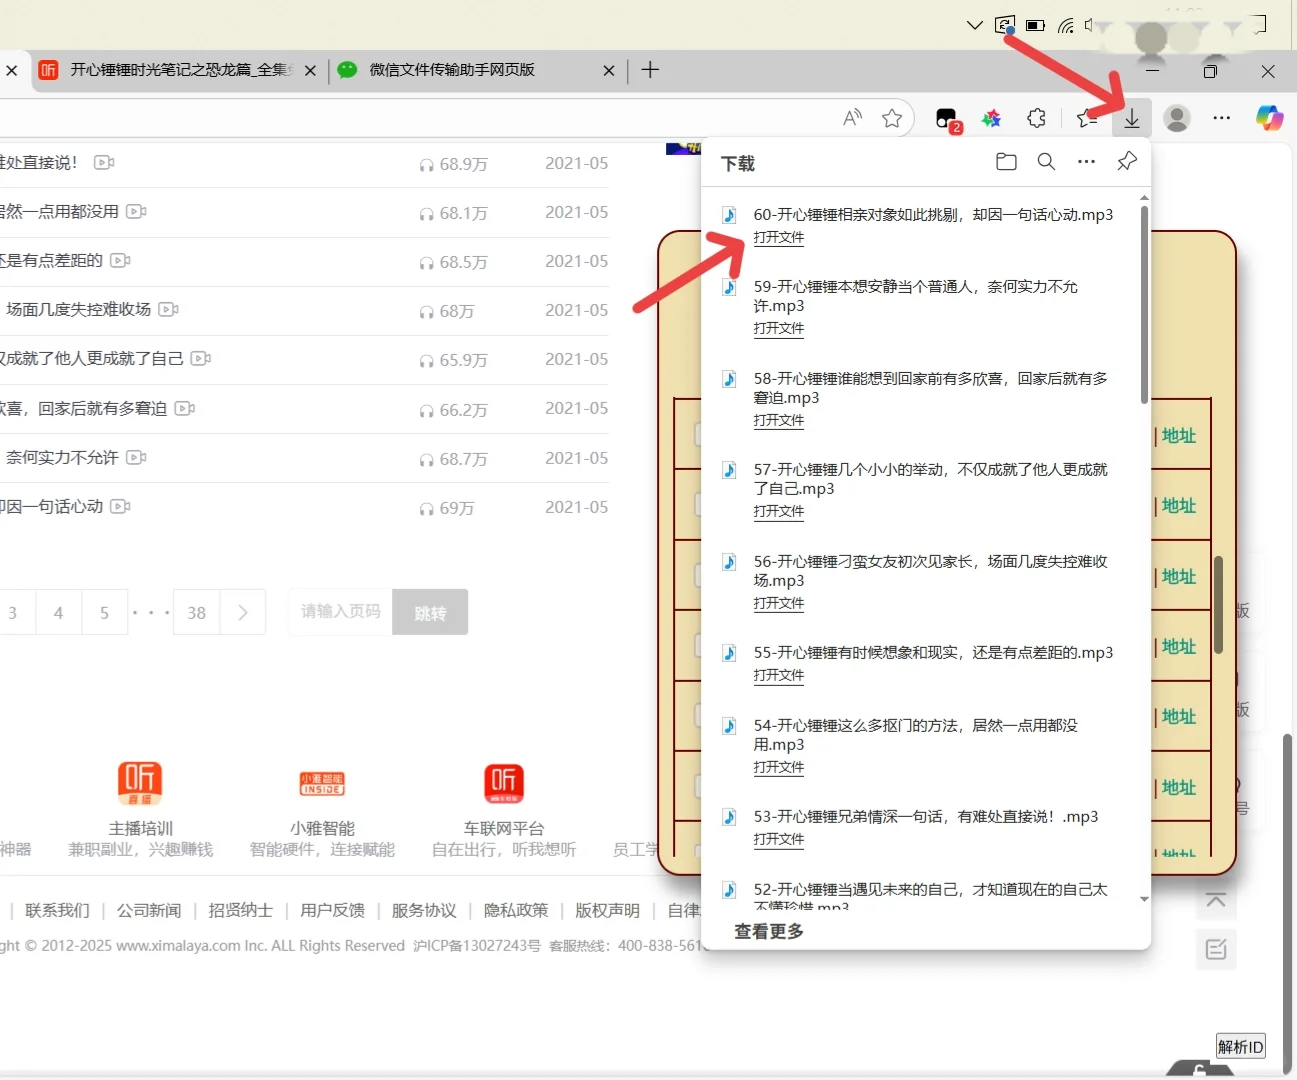Open the 隐私政策 footer link

pyautogui.click(x=516, y=911)
